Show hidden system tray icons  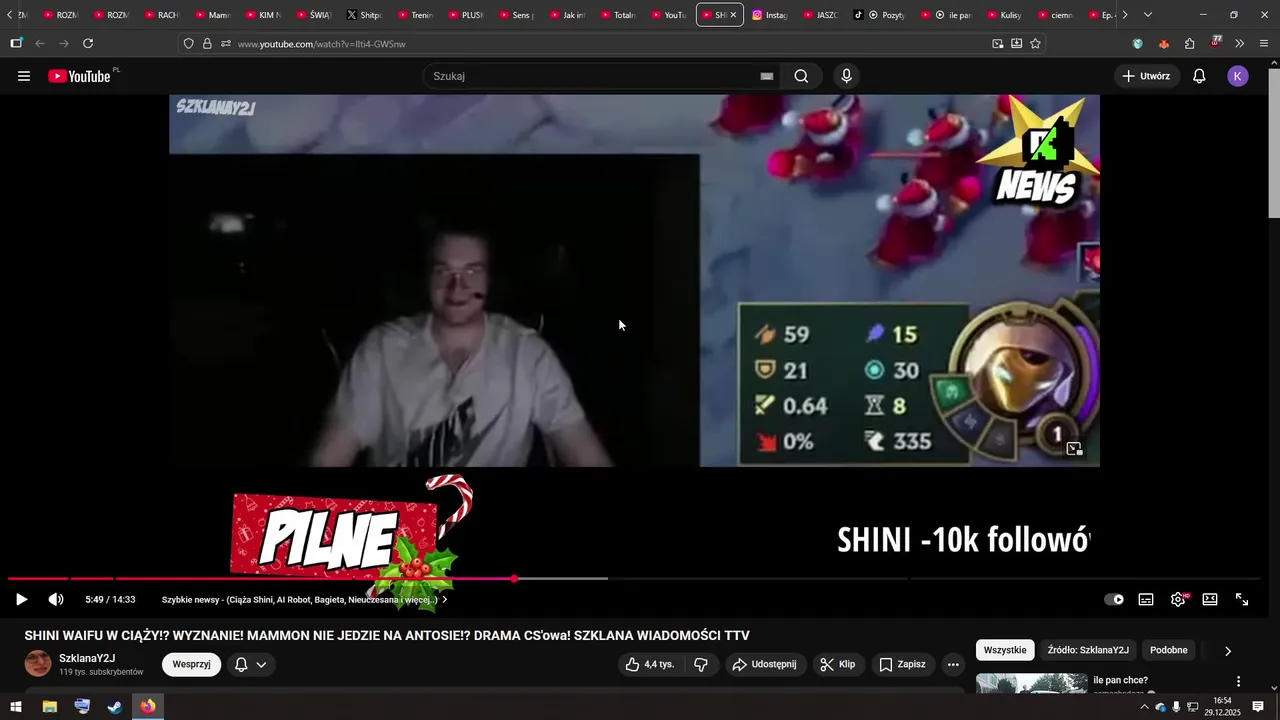(1144, 707)
